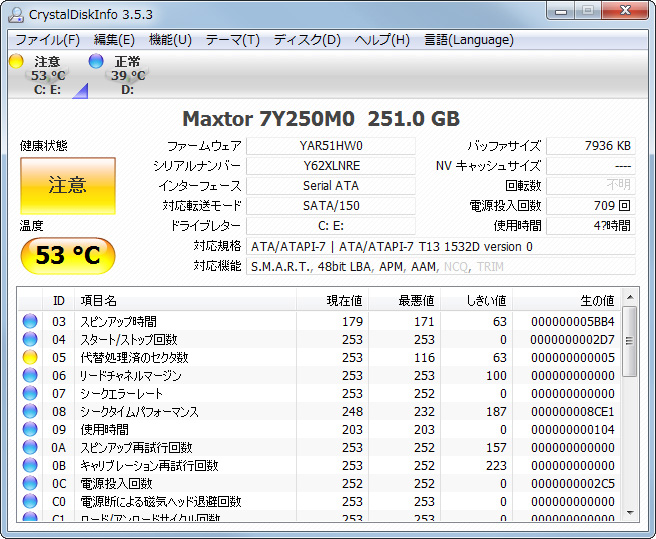Click the ID column header
This screenshot has height=539, width=656.
click(x=59, y=300)
